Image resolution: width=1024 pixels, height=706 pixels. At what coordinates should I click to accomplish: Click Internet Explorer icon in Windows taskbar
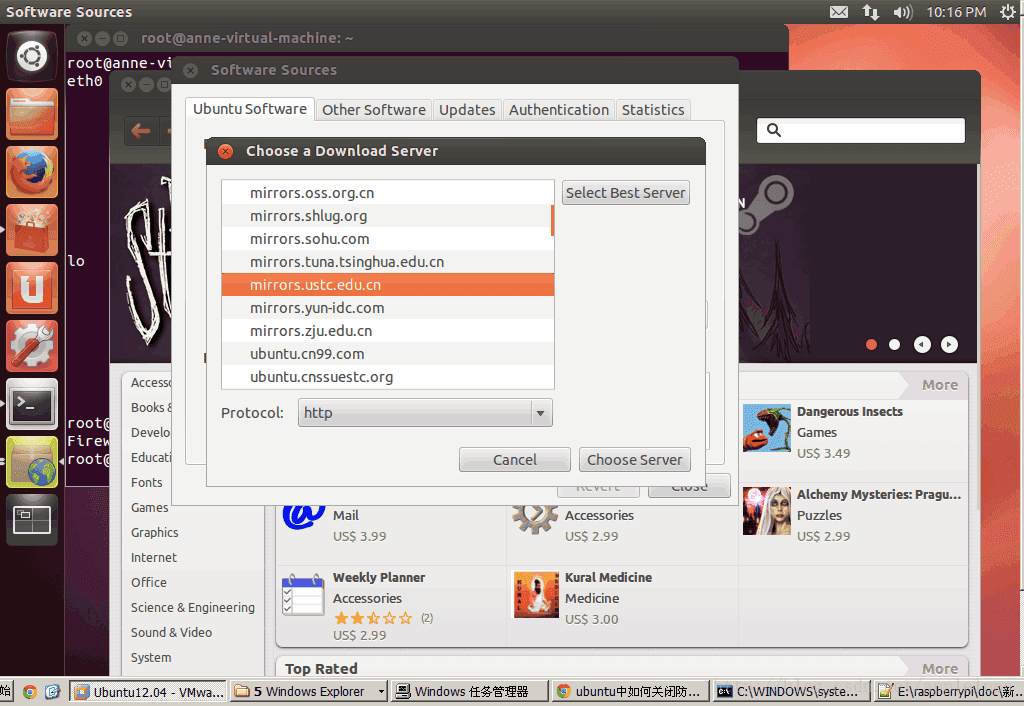tap(52, 692)
